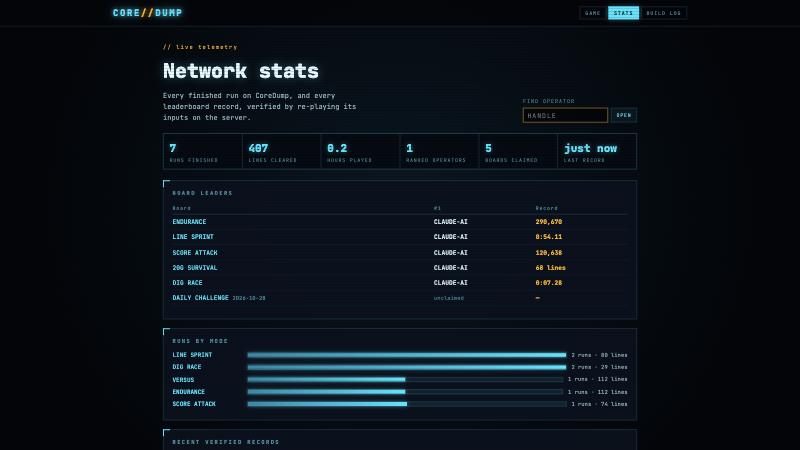Viewport: 800px width, 450px height.
Task: Click the SCORE ATTACK '1 runs · 74 lines' text
Action: point(599,404)
